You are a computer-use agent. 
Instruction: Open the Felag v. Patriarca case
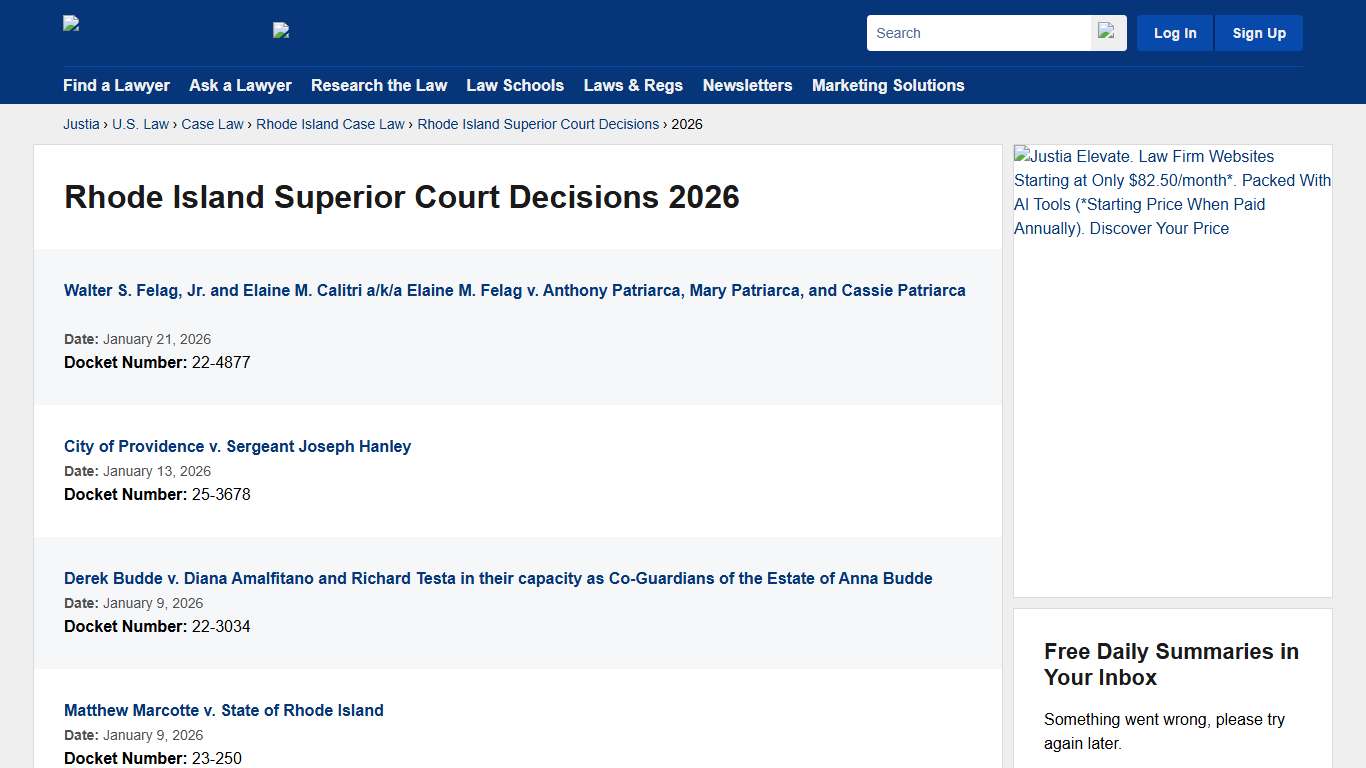[514, 290]
